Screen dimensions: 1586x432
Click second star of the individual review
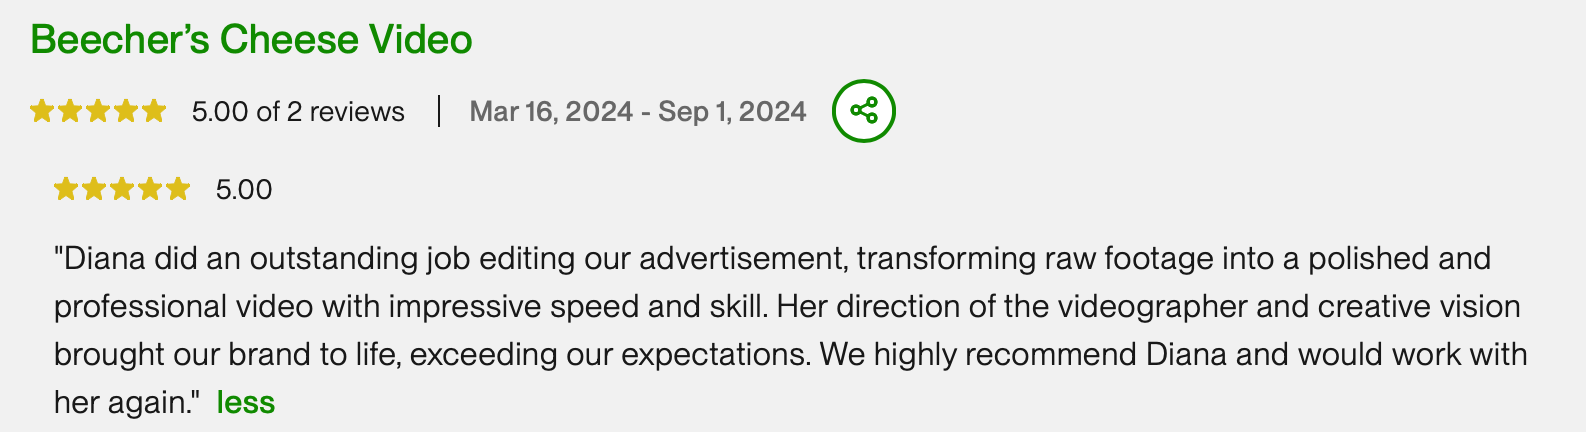point(93,189)
